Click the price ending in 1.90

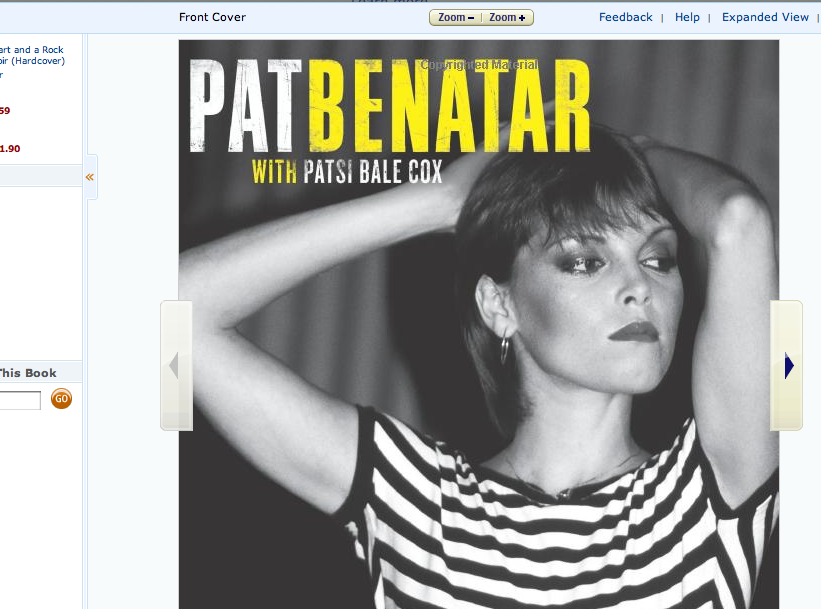10,149
